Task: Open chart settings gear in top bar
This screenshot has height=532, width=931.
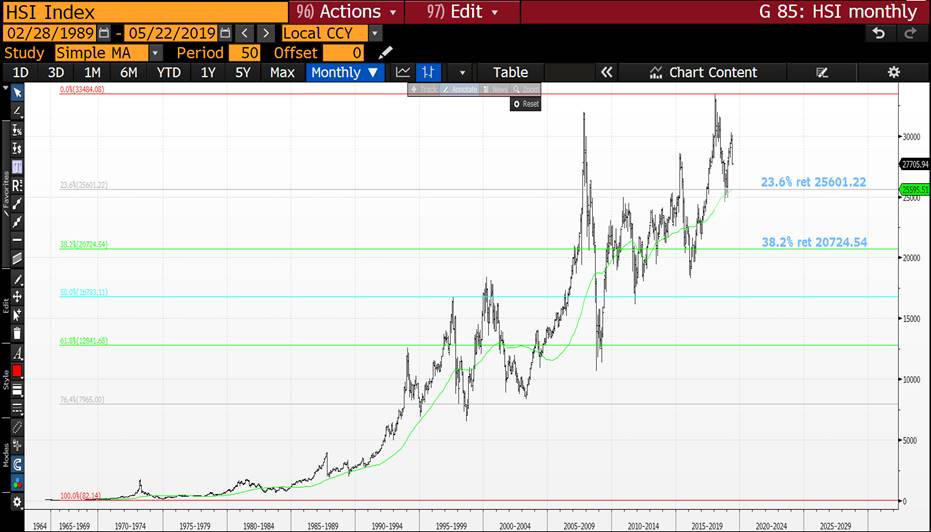Action: point(893,72)
